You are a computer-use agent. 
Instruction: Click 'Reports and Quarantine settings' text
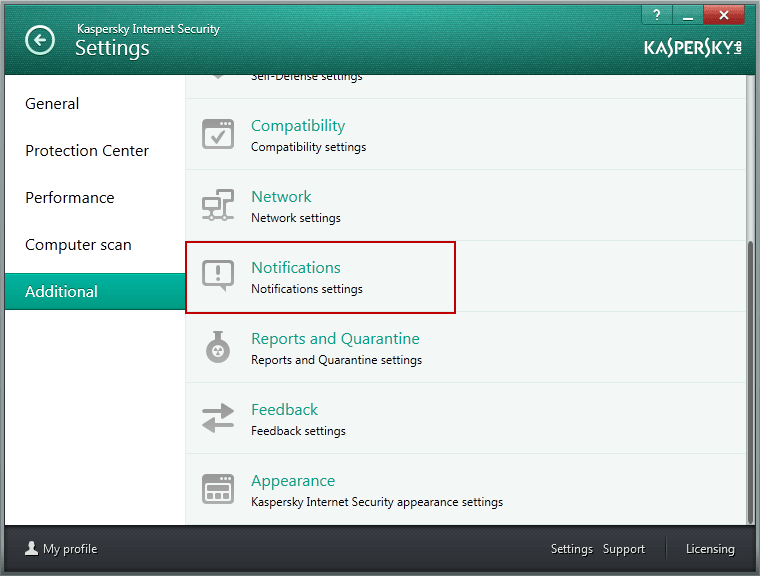point(336,360)
